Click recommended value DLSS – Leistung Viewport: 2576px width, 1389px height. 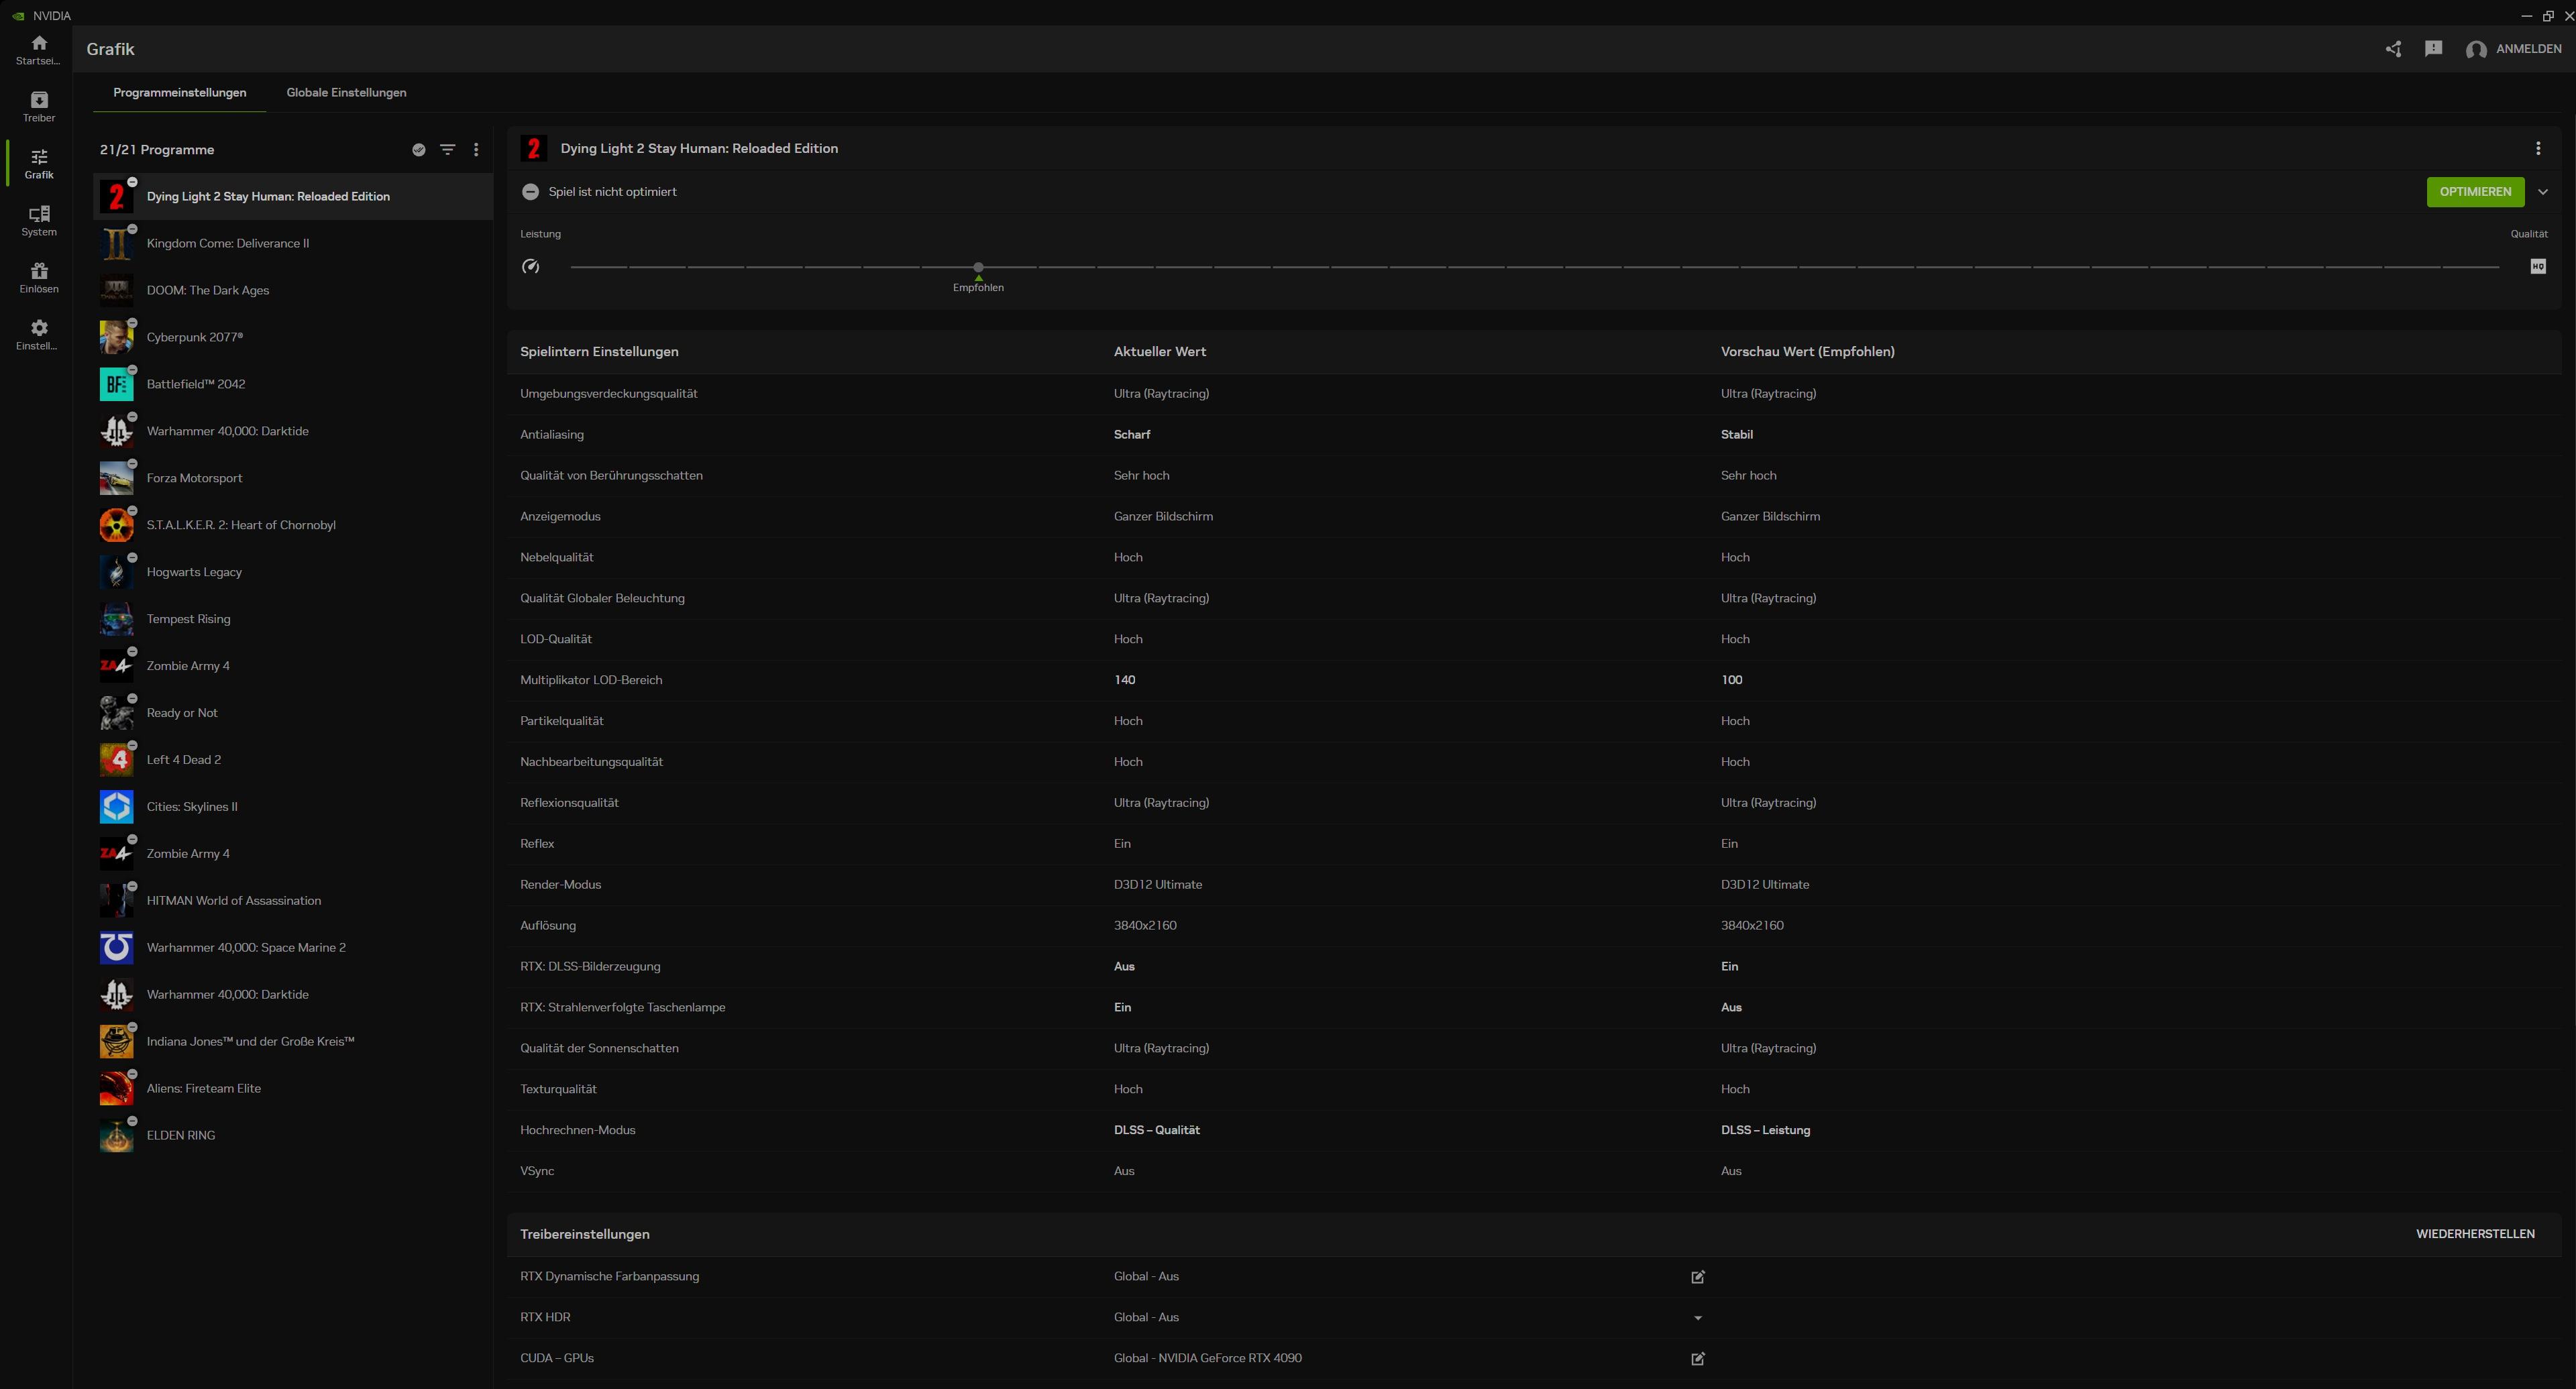coord(1765,1130)
